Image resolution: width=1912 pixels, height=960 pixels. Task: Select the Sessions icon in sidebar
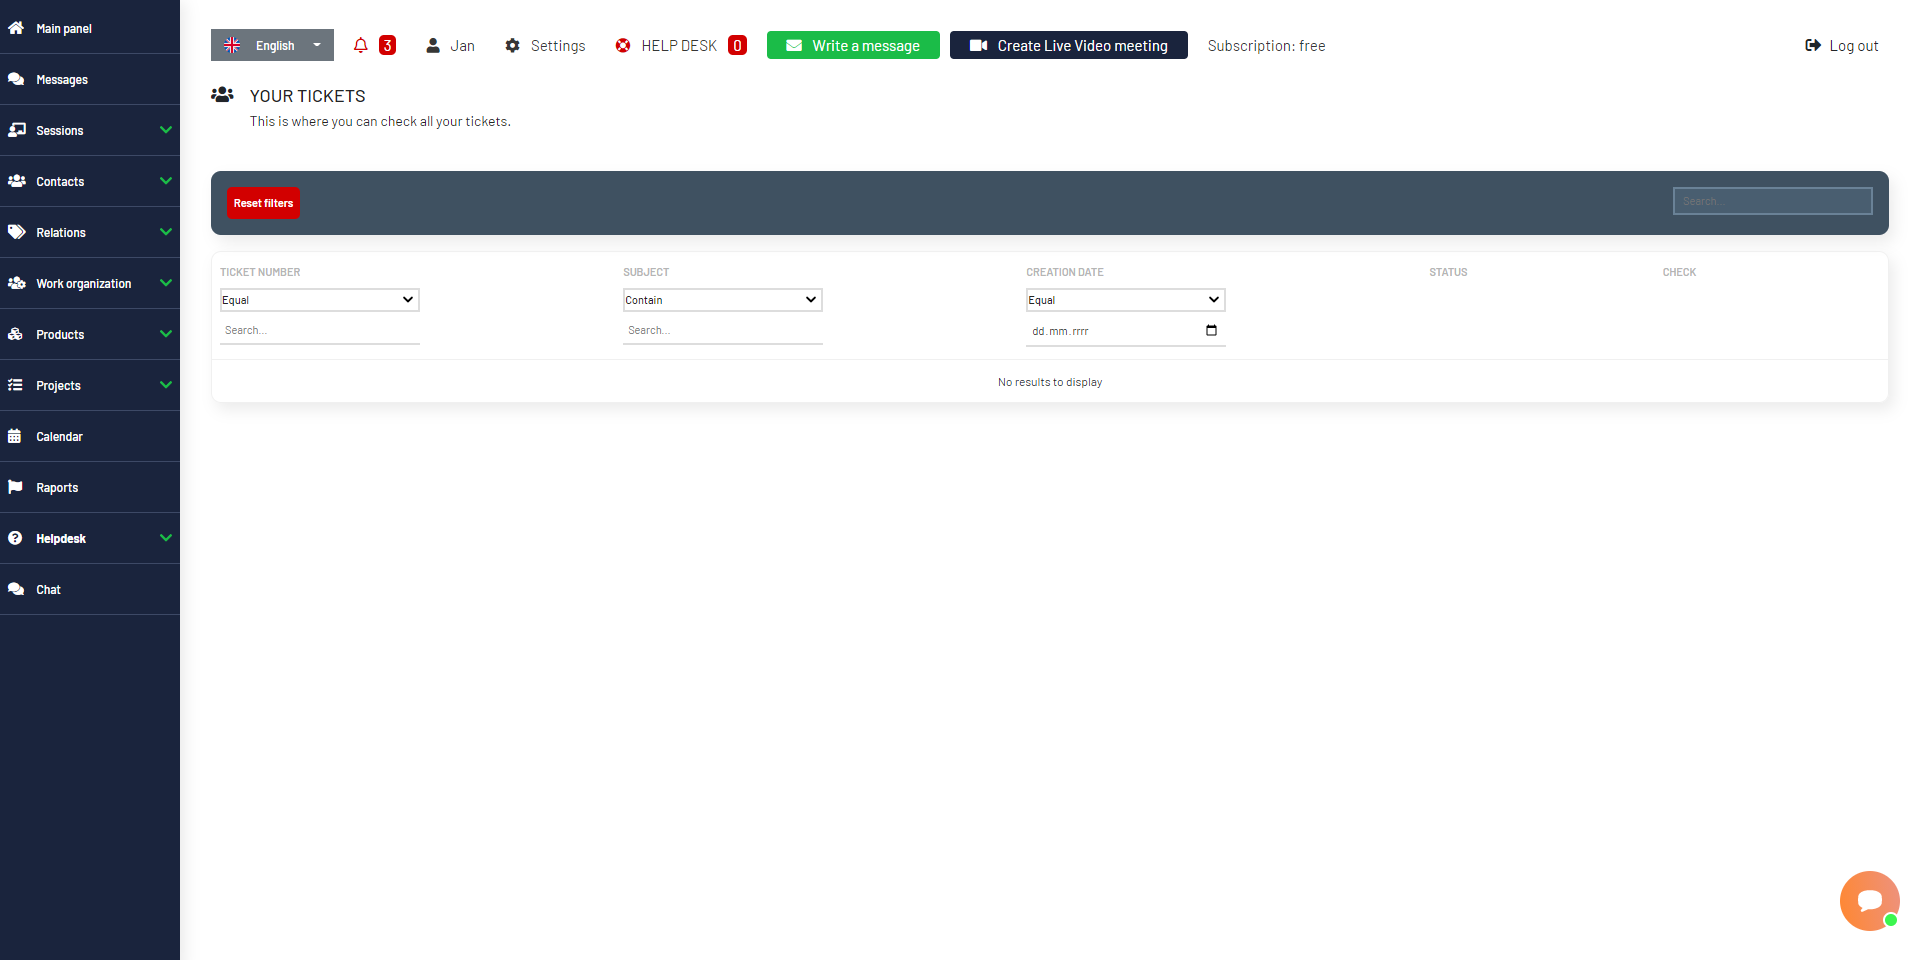point(17,130)
